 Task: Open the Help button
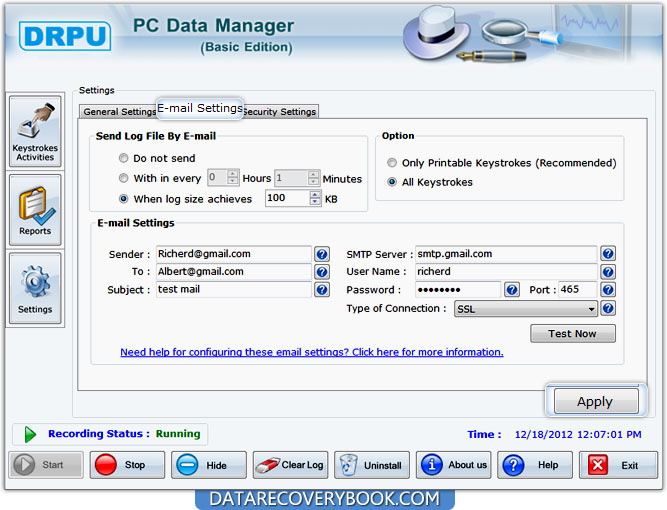point(535,465)
